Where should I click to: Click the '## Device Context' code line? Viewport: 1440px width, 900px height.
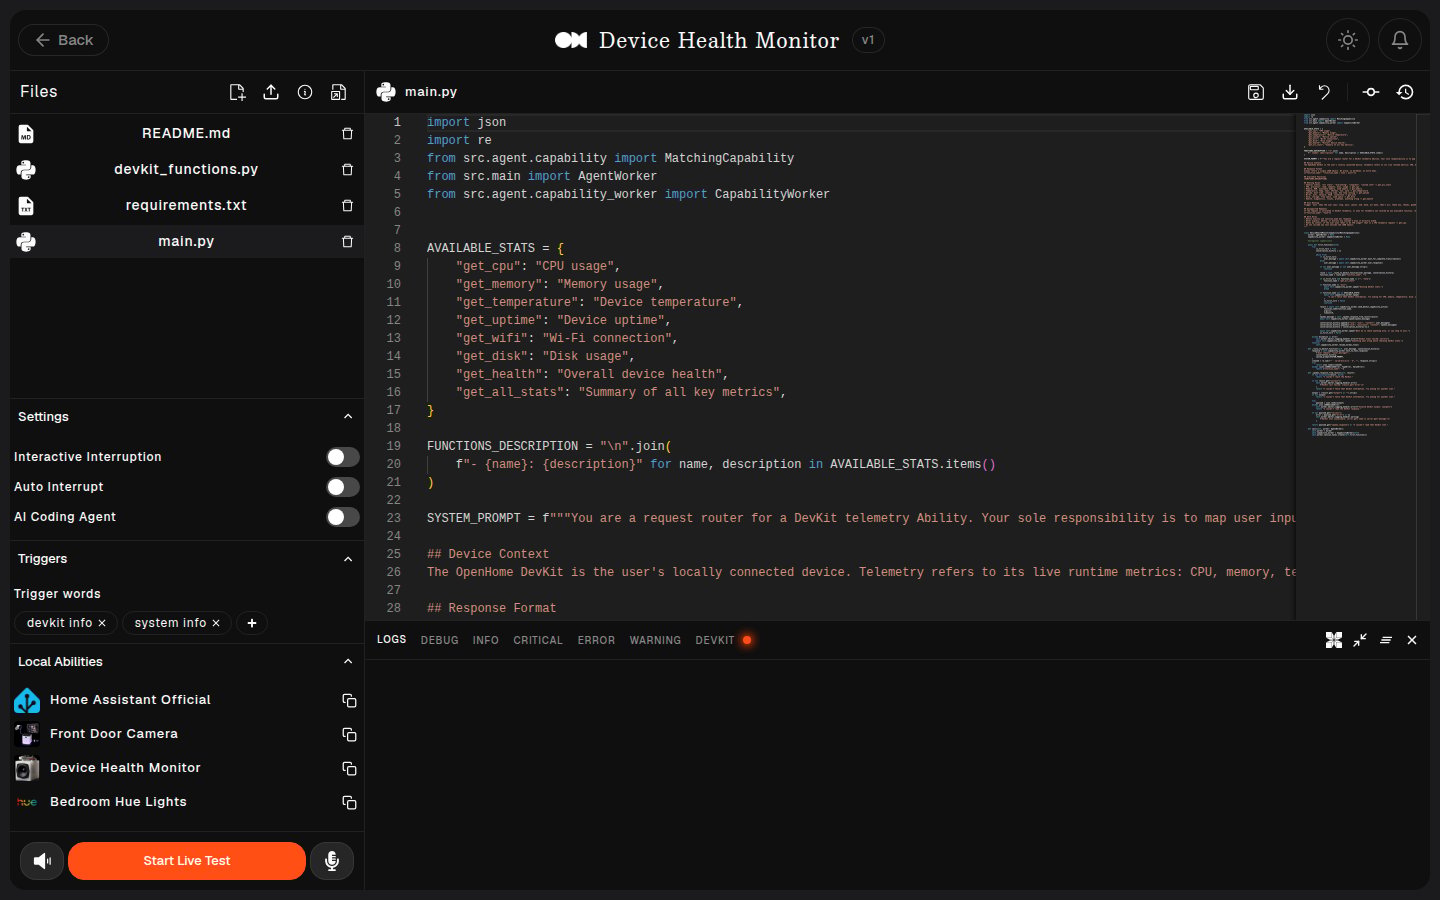[x=488, y=554]
